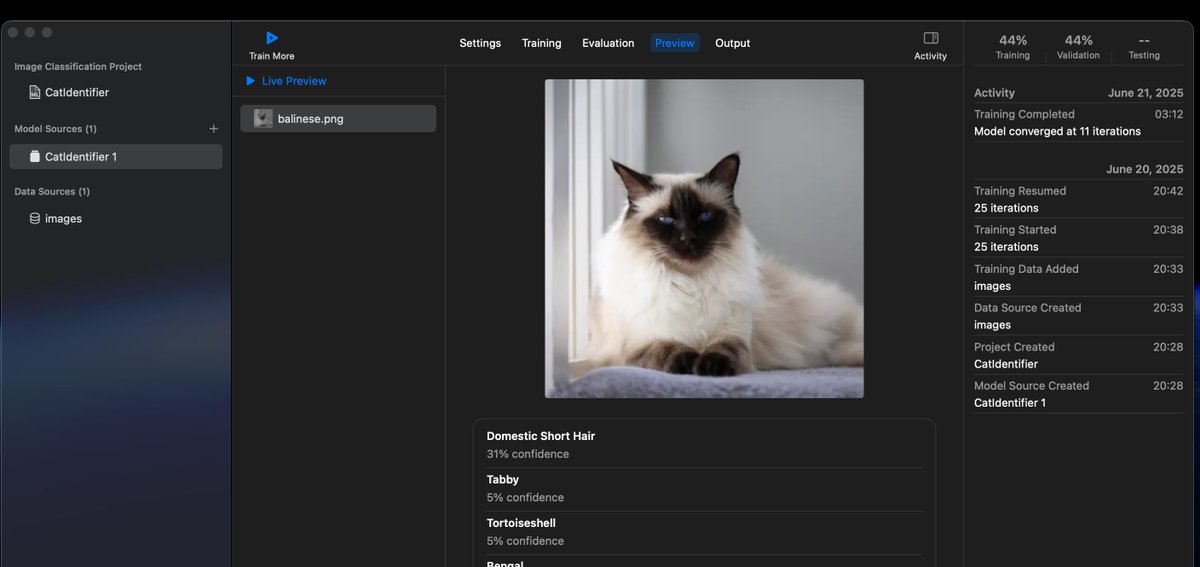Click the Testing metric showing dashes
1200x567 pixels.
pos(1144,47)
